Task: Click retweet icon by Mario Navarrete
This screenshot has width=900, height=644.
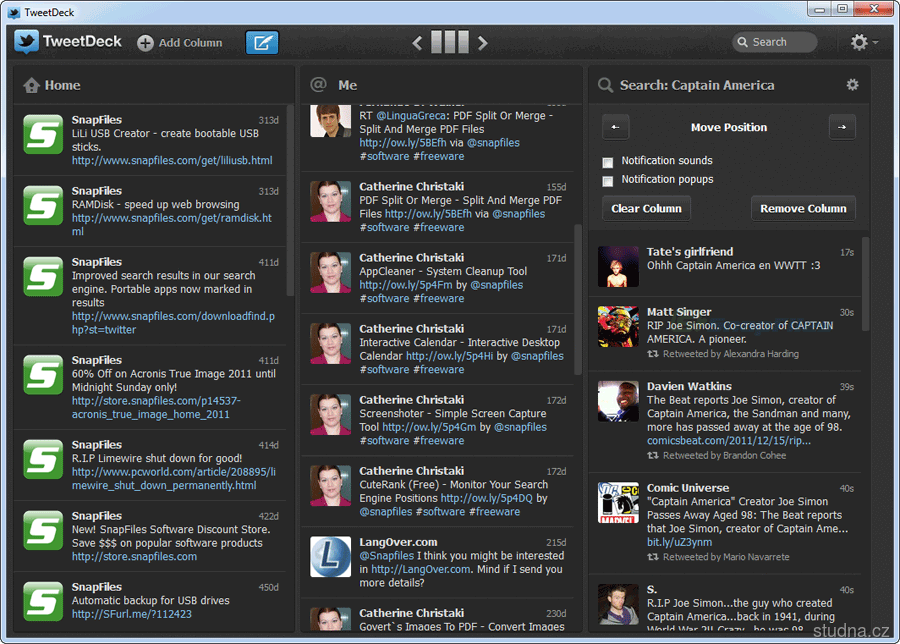Action: pyautogui.click(x=653, y=557)
